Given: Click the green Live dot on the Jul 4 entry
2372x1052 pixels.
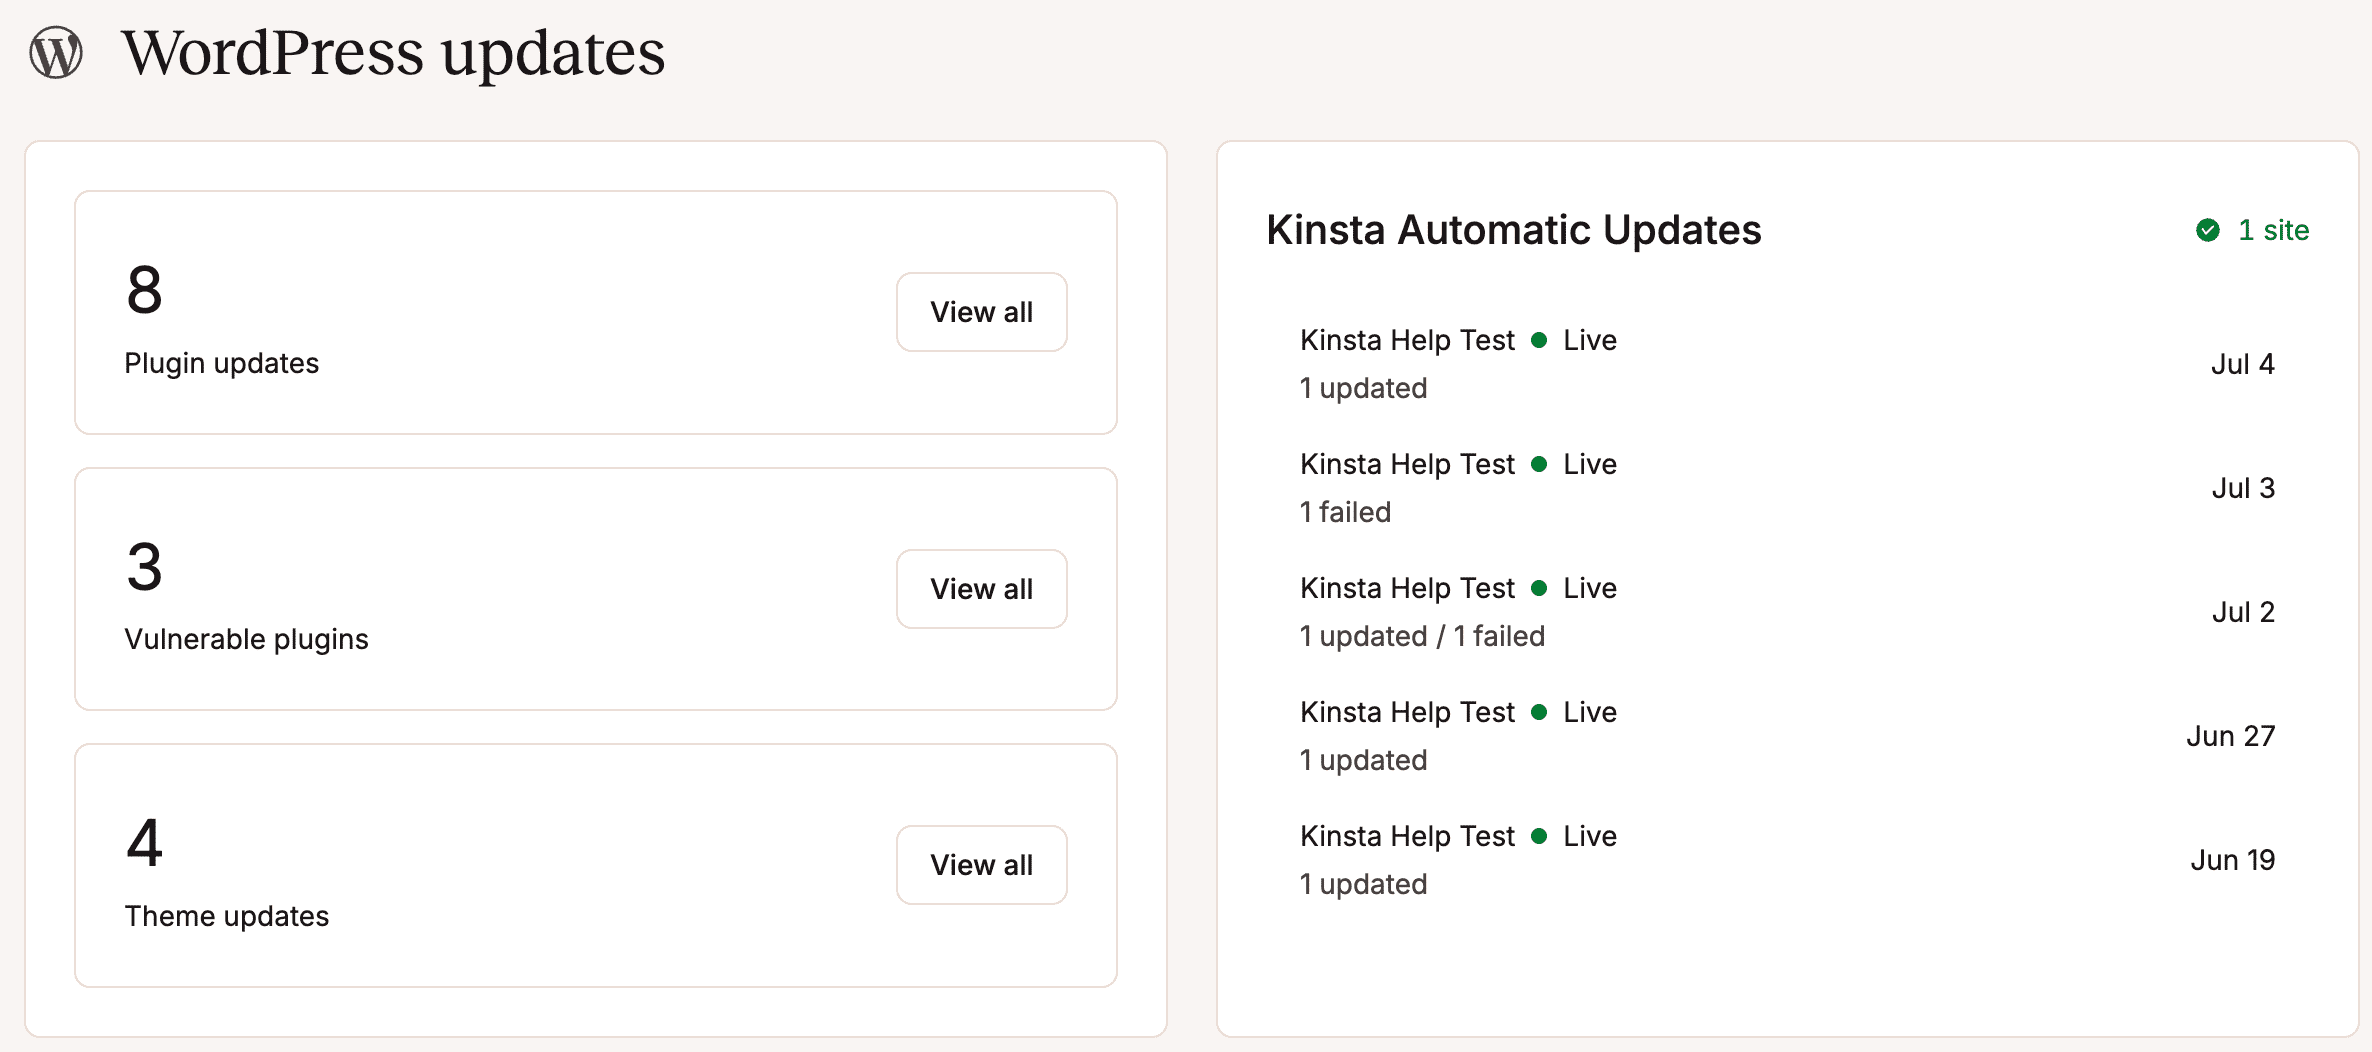Looking at the screenshot, I should [1541, 340].
